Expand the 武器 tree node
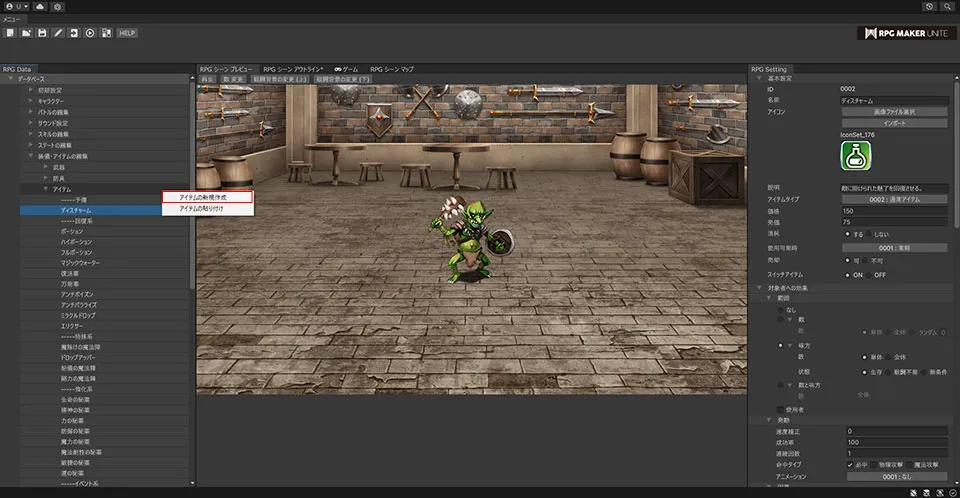 pyautogui.click(x=46, y=167)
